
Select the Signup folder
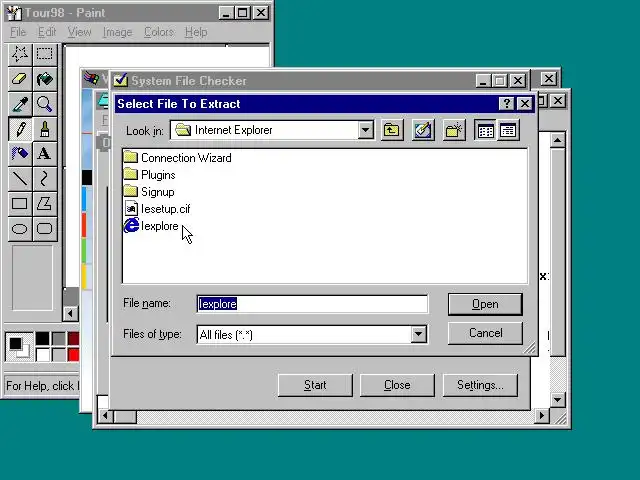[149, 192]
